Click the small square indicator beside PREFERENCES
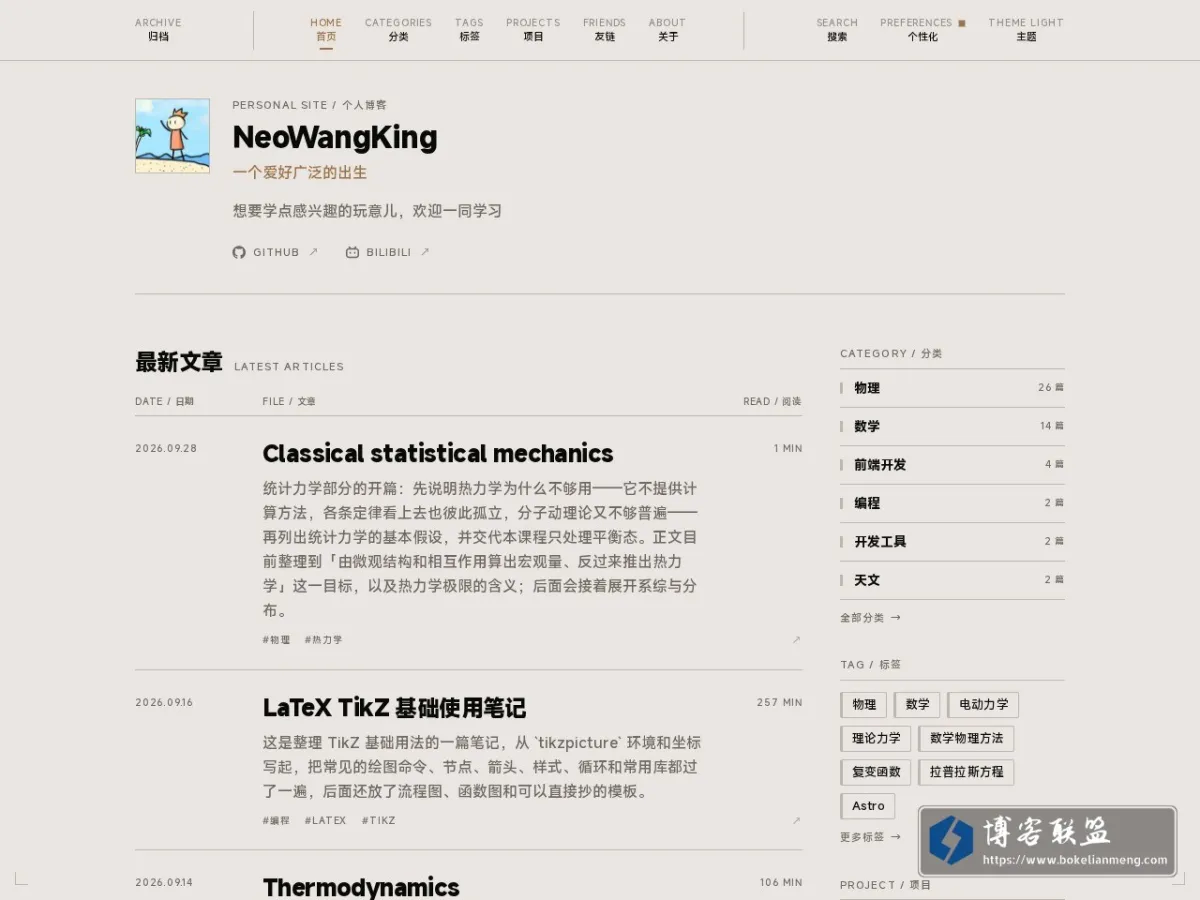This screenshot has height=900, width=1200. [962, 22]
